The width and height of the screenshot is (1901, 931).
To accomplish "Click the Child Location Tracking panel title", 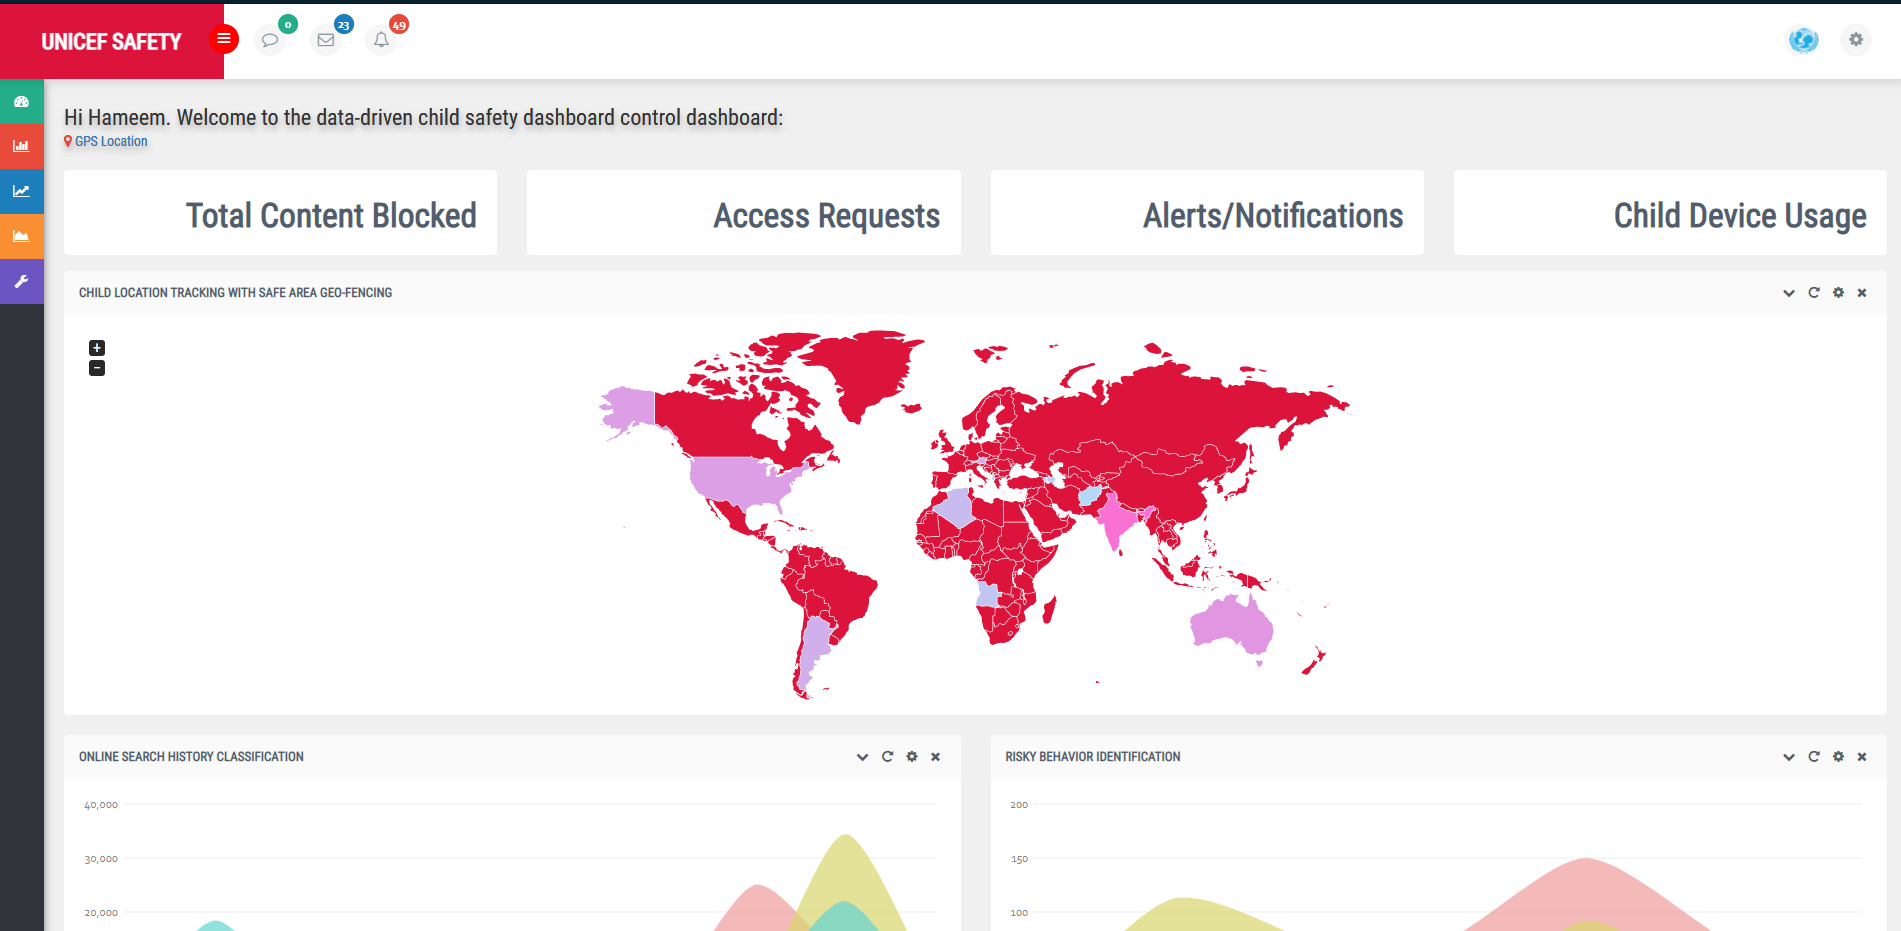I will tap(235, 293).
